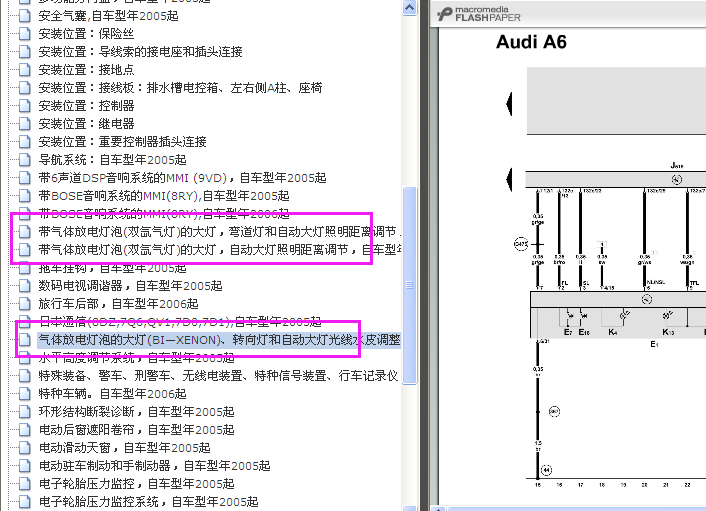Image resolution: width=706 pixels, height=511 pixels.
Task: Click the black arrow beside the J519 control bar
Action: [x=509, y=179]
